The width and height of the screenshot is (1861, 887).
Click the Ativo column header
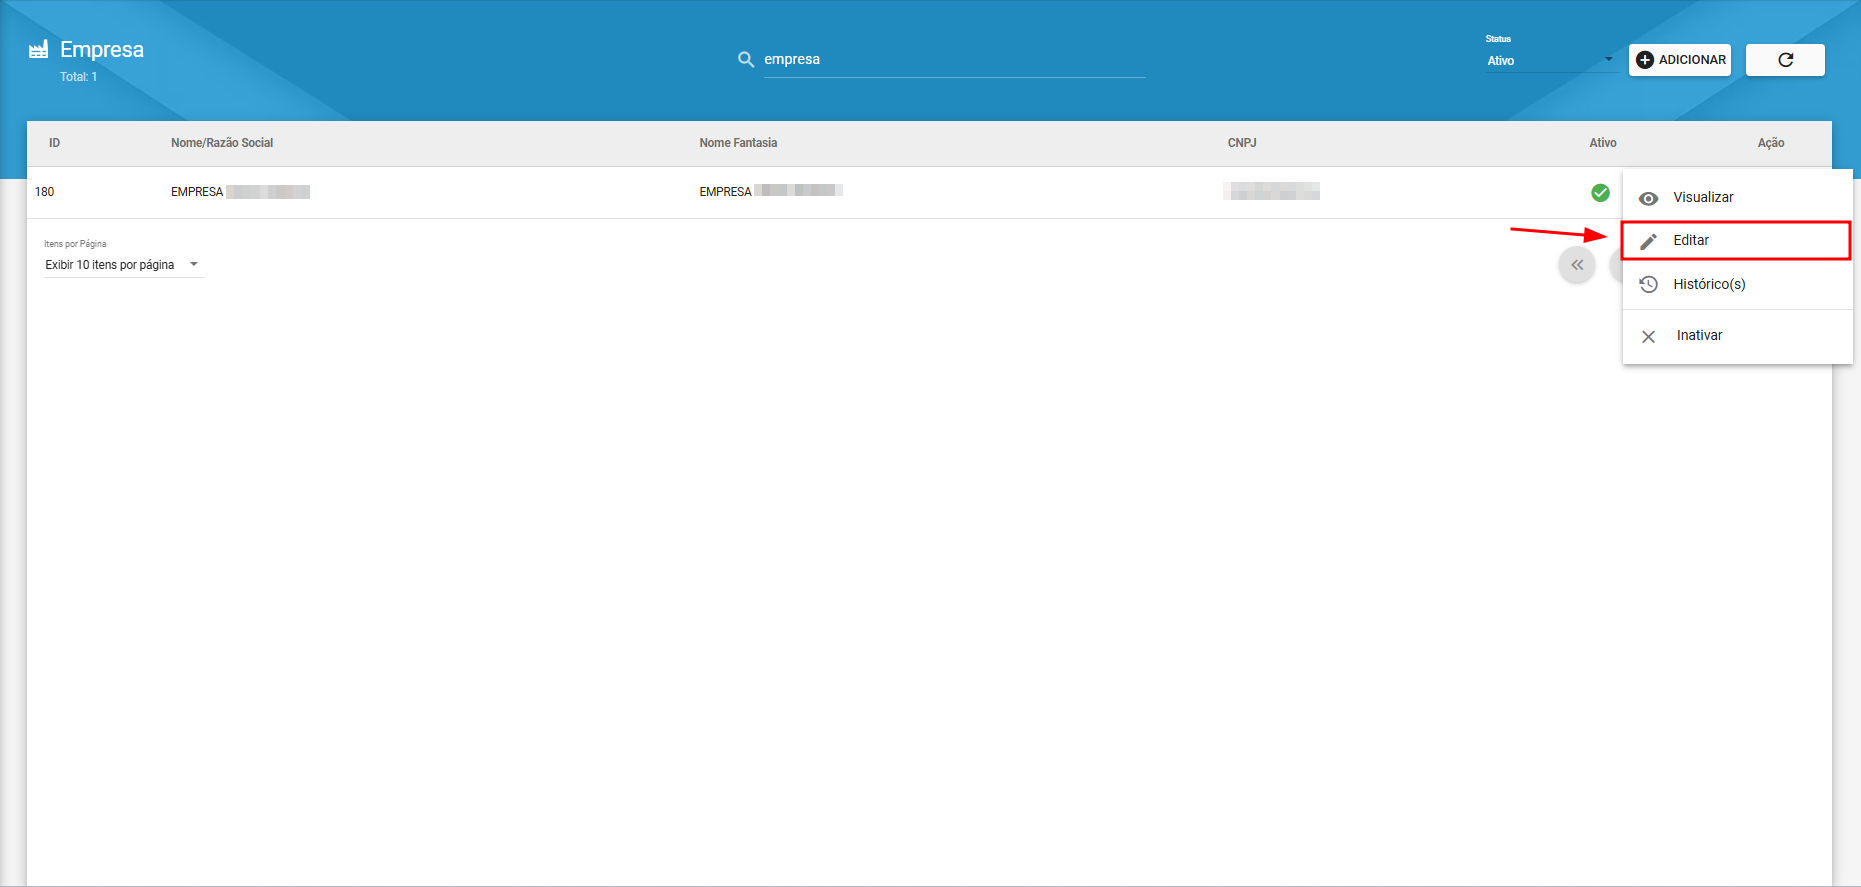pyautogui.click(x=1603, y=143)
